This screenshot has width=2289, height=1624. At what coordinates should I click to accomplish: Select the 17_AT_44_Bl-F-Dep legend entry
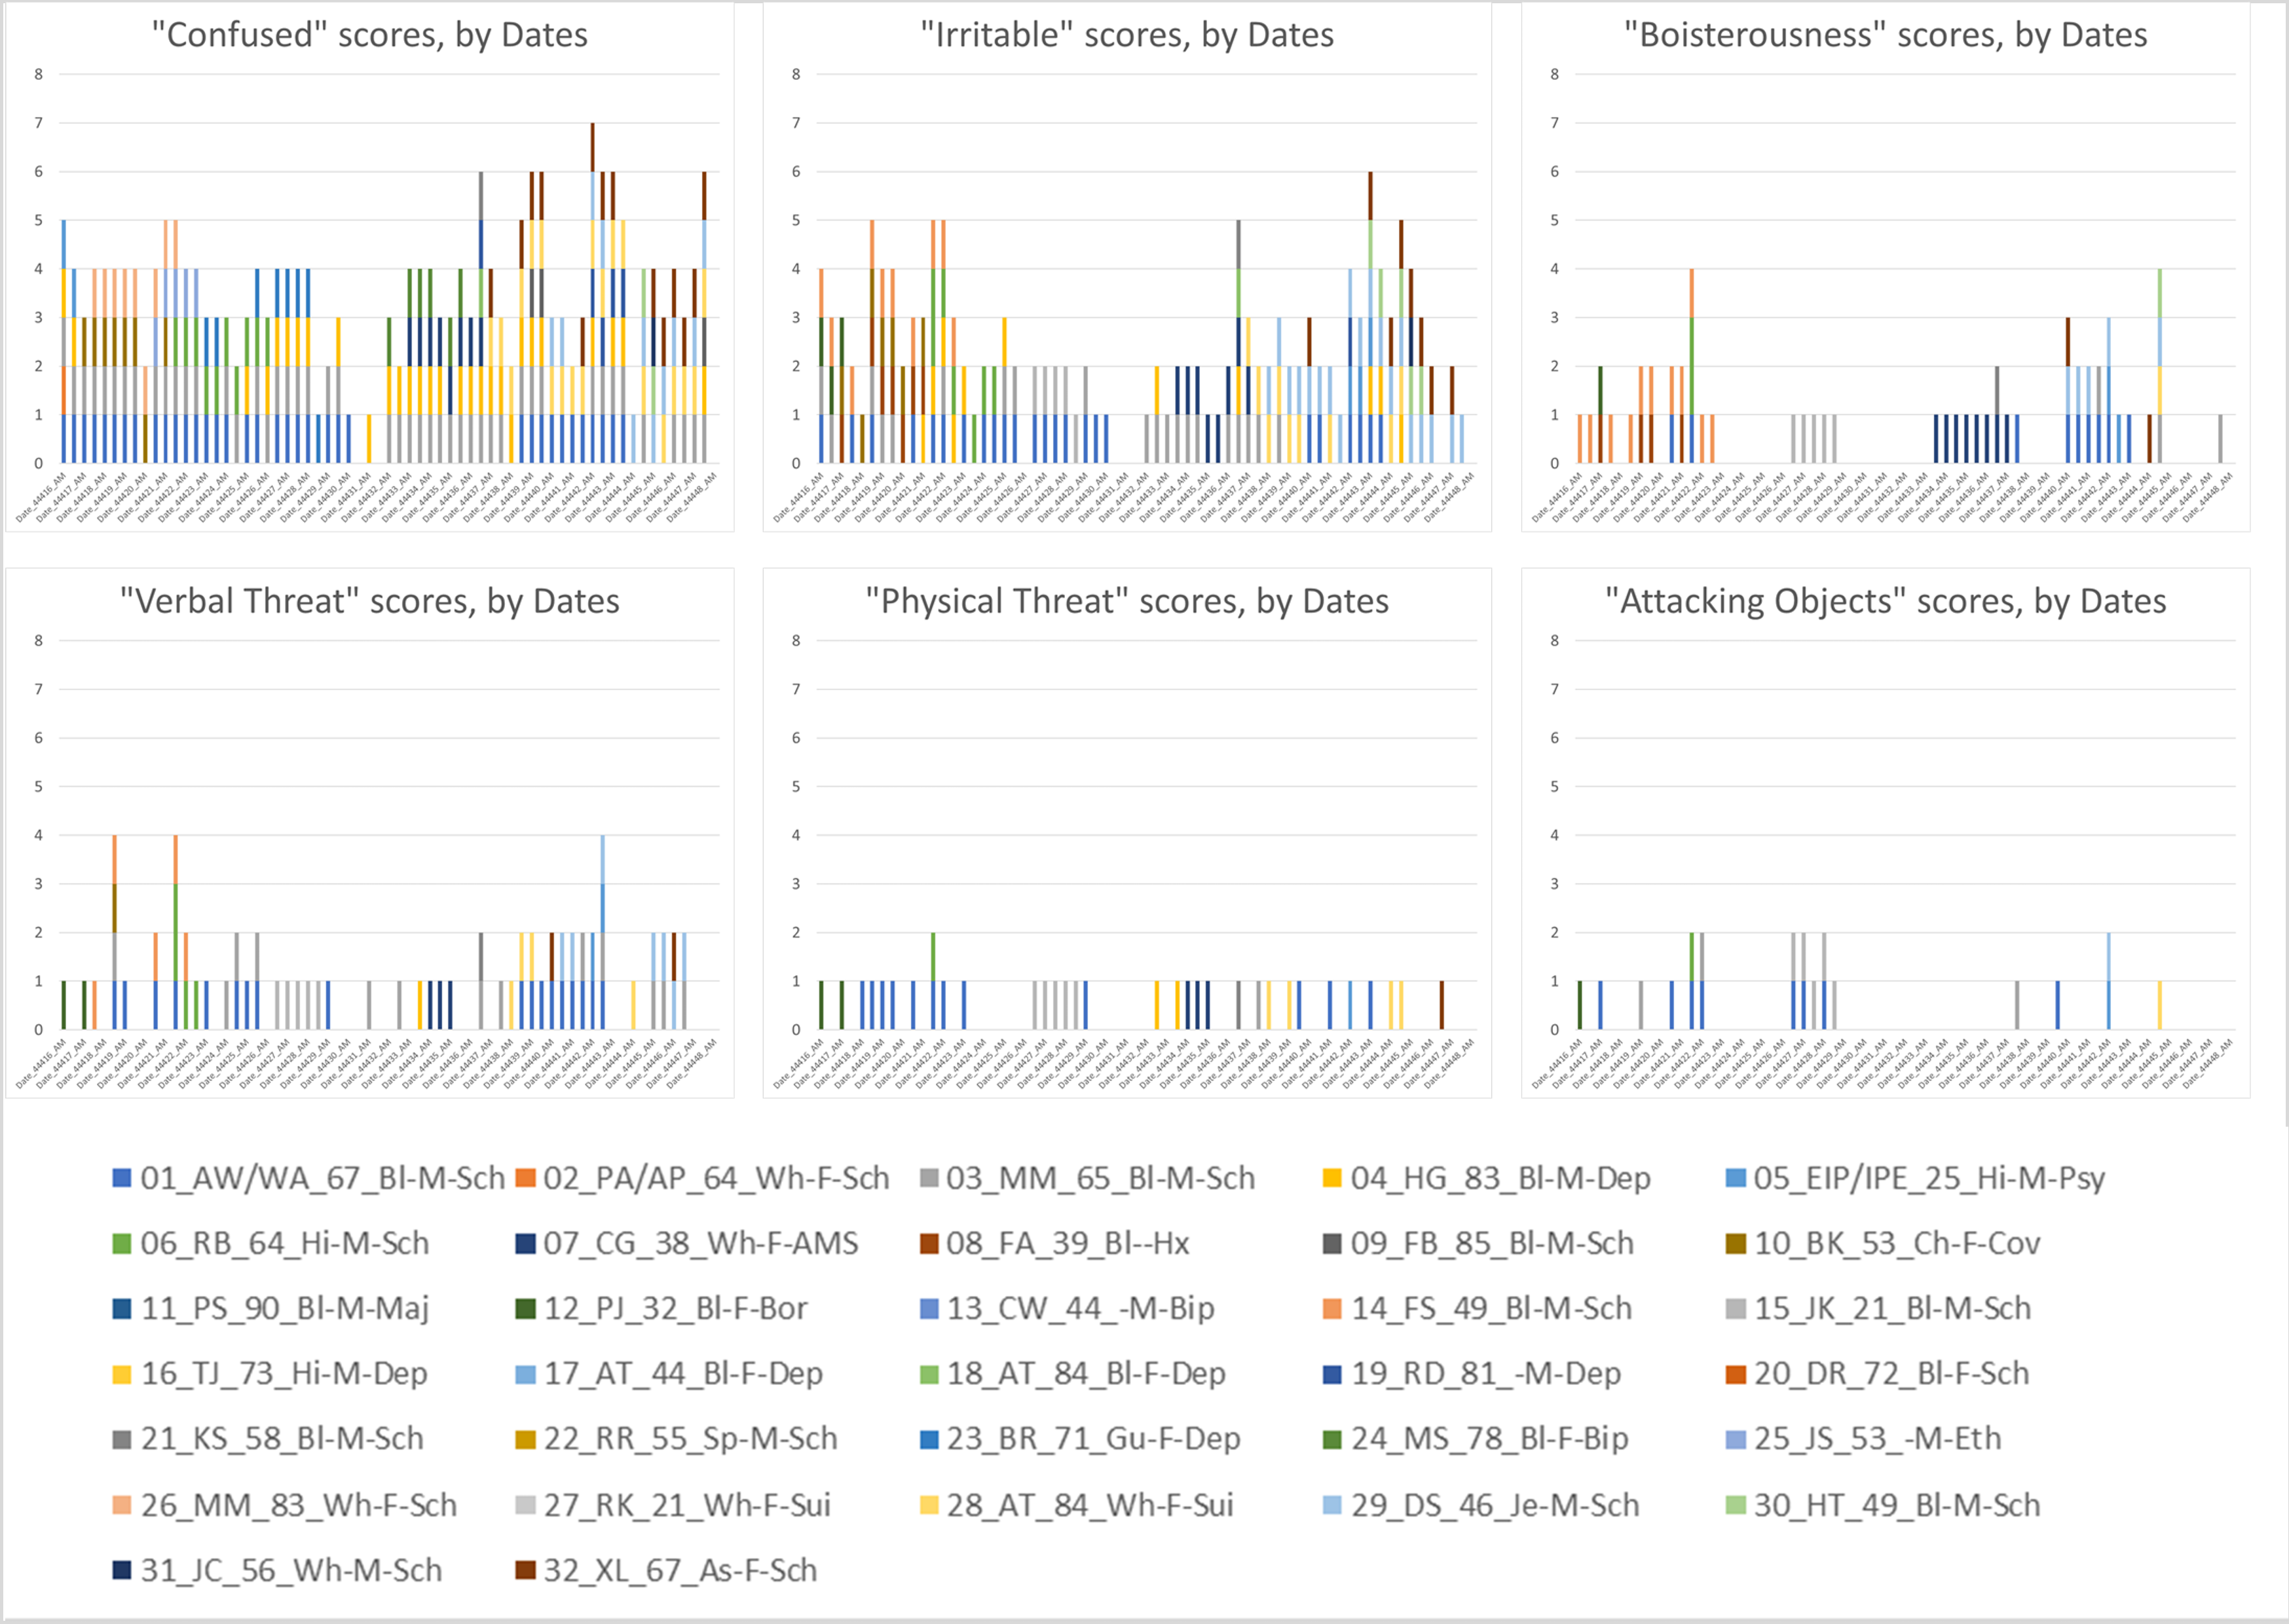(683, 1374)
